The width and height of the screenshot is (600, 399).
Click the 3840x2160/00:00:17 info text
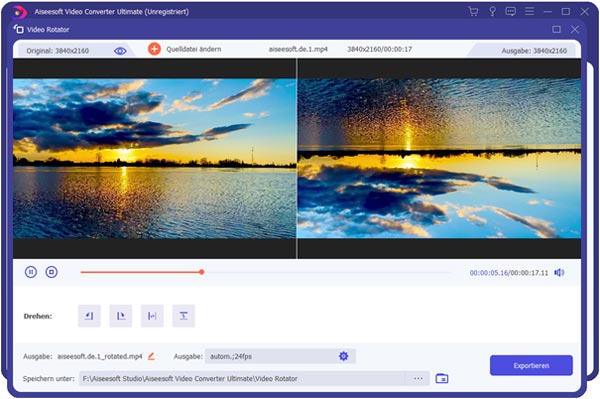[380, 49]
